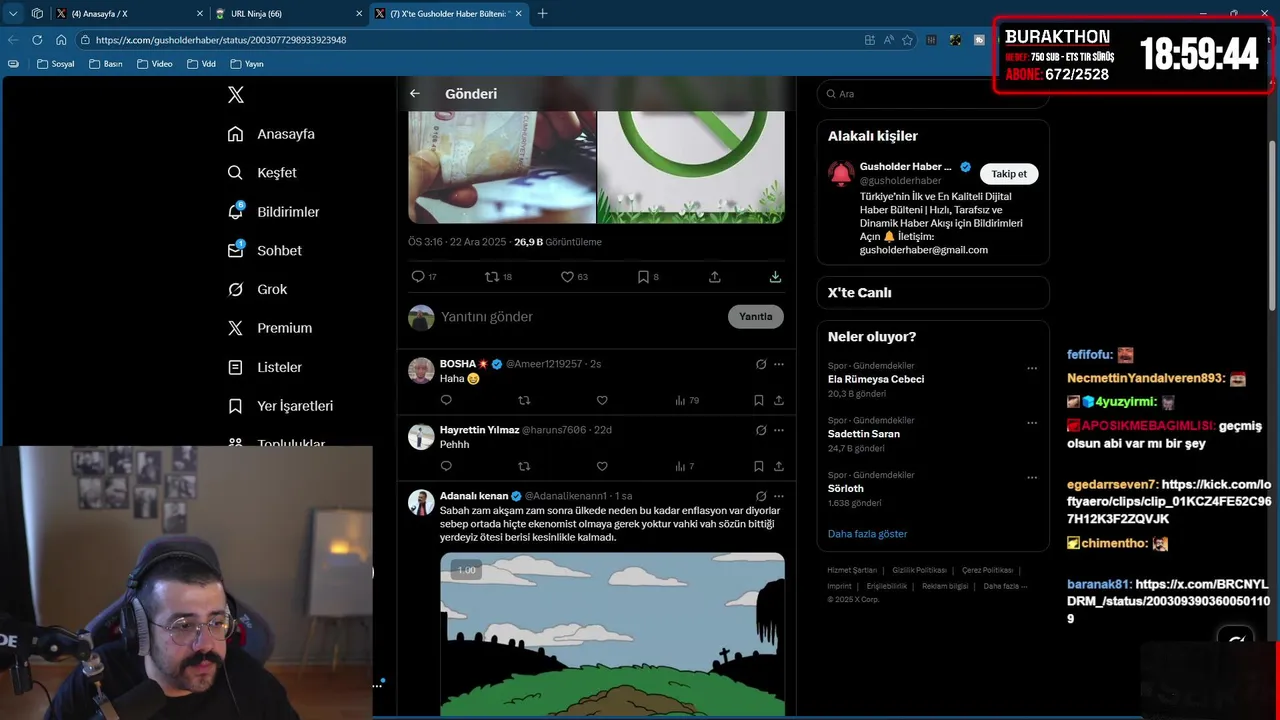Open Grok icon on Hayrettin Yılmaz reply
Image resolution: width=1280 pixels, height=720 pixels.
point(761,430)
